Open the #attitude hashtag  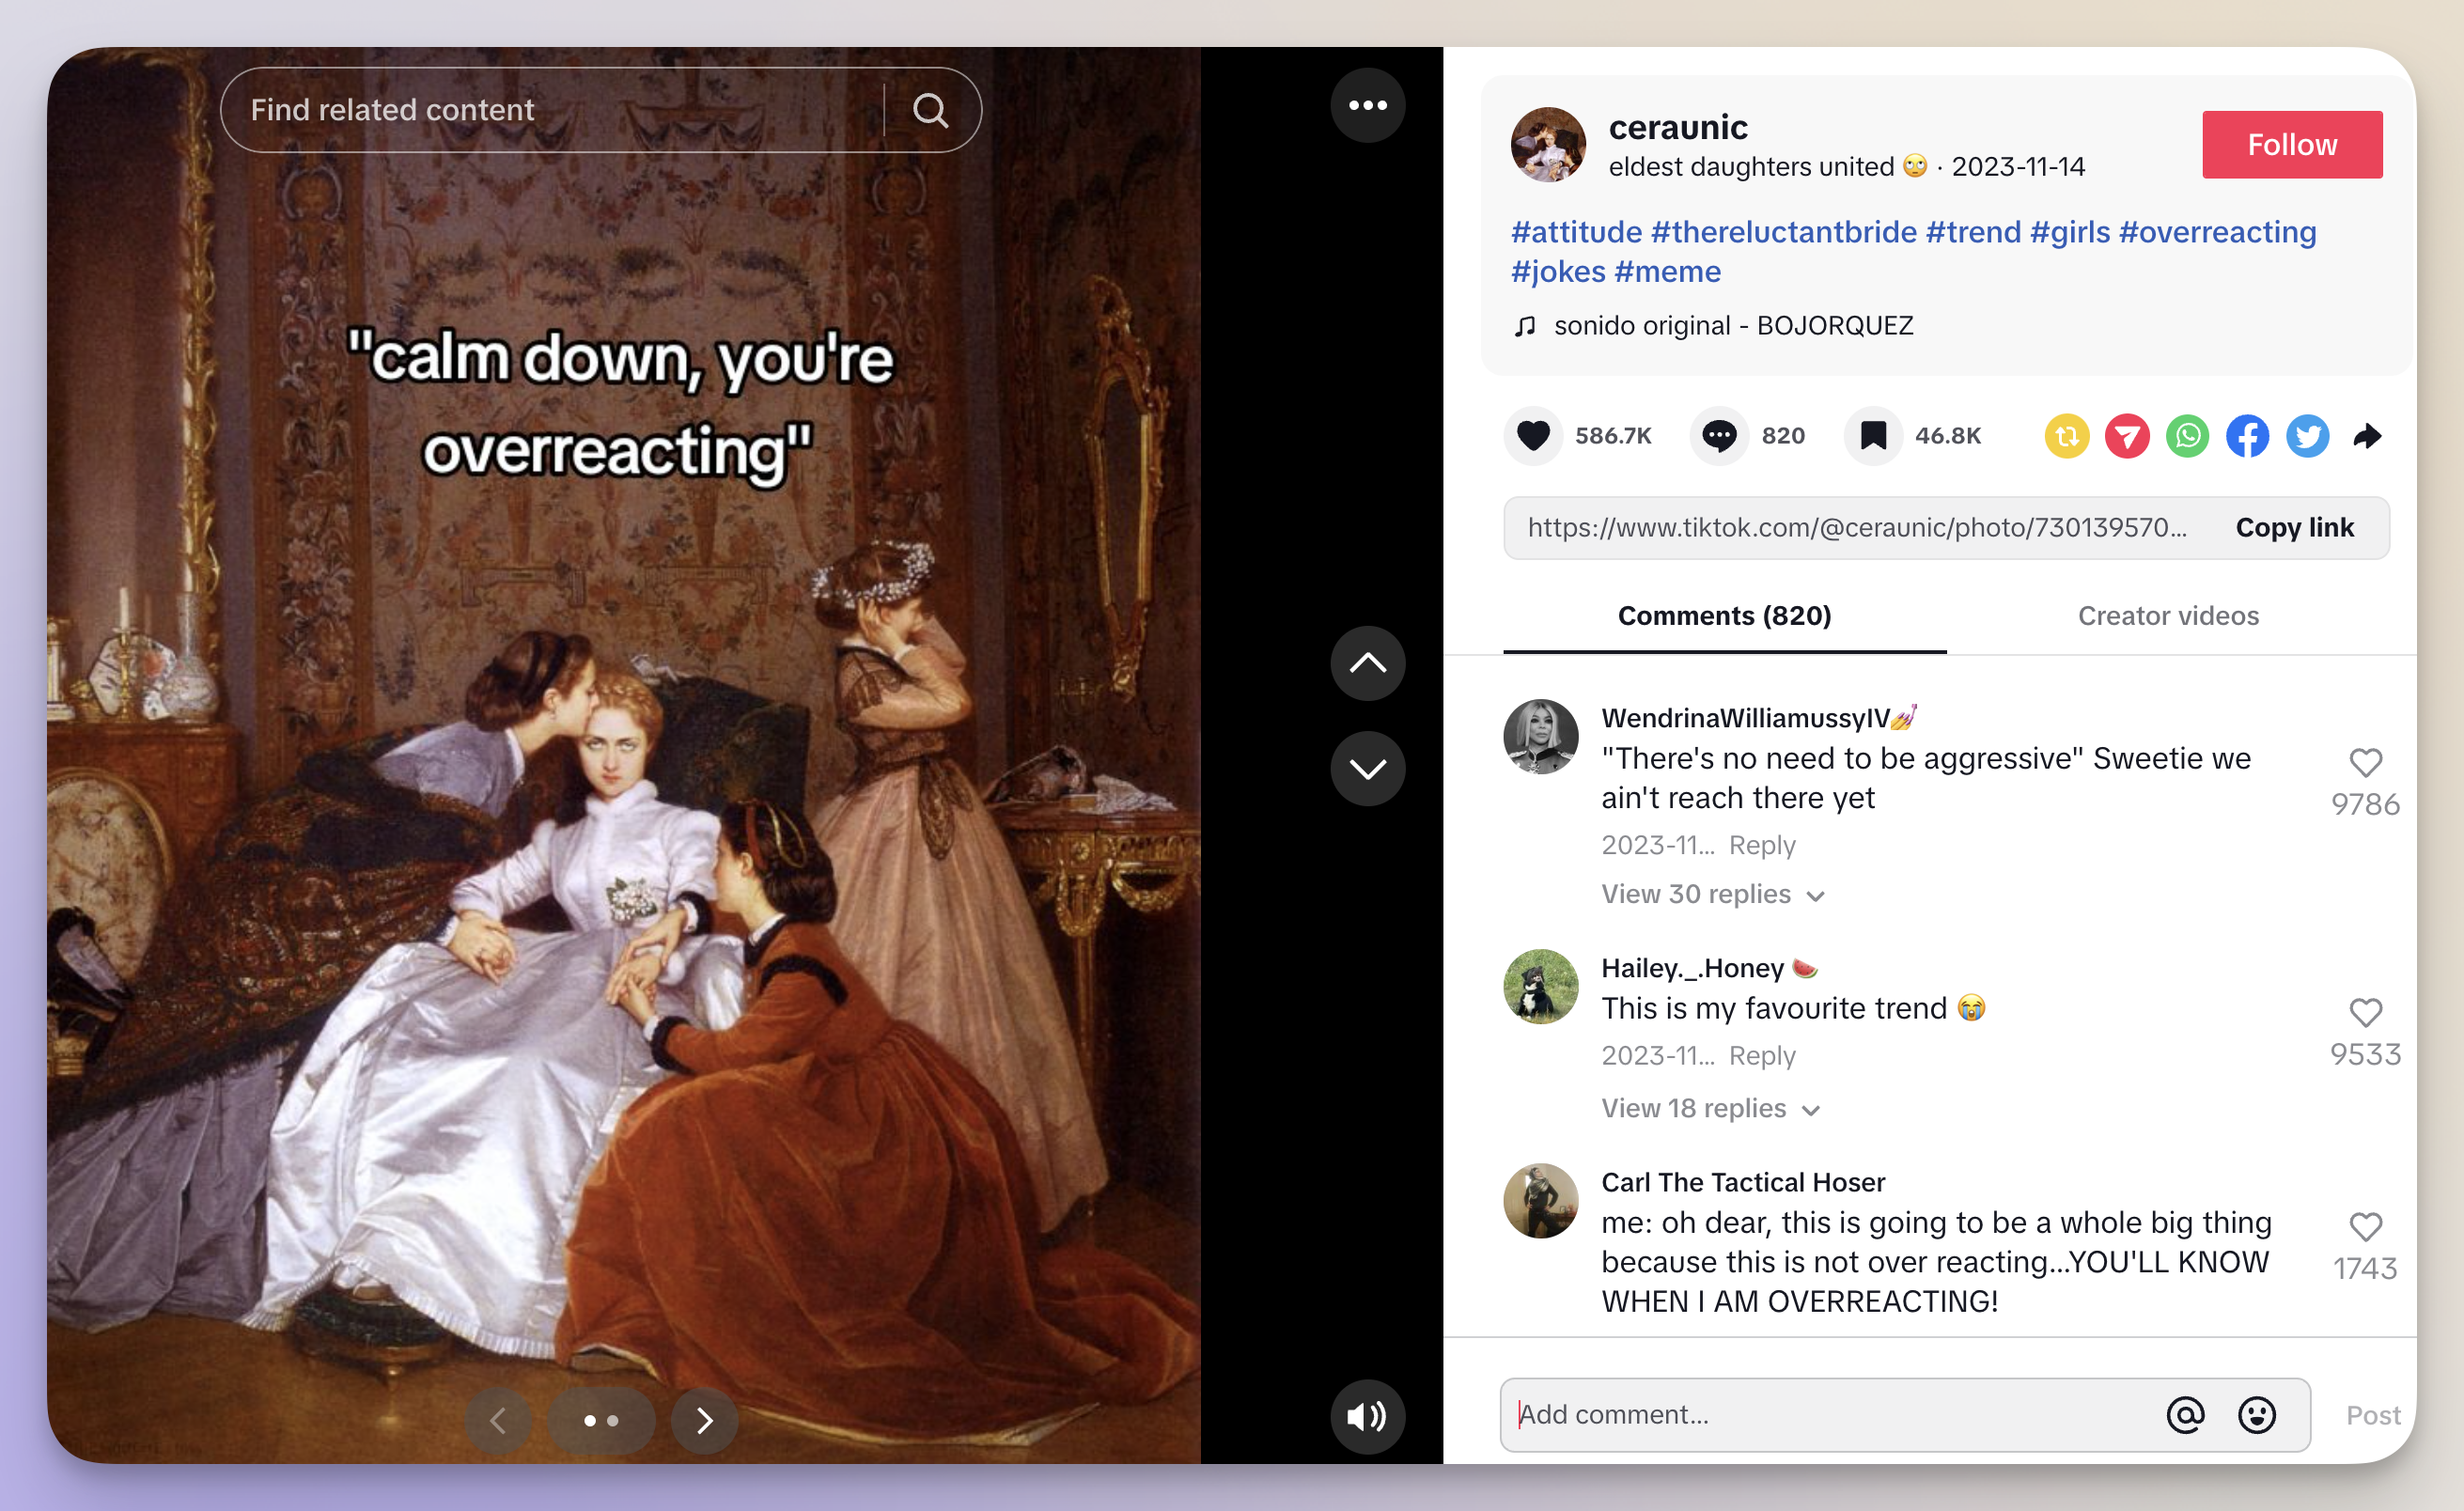tap(1576, 232)
